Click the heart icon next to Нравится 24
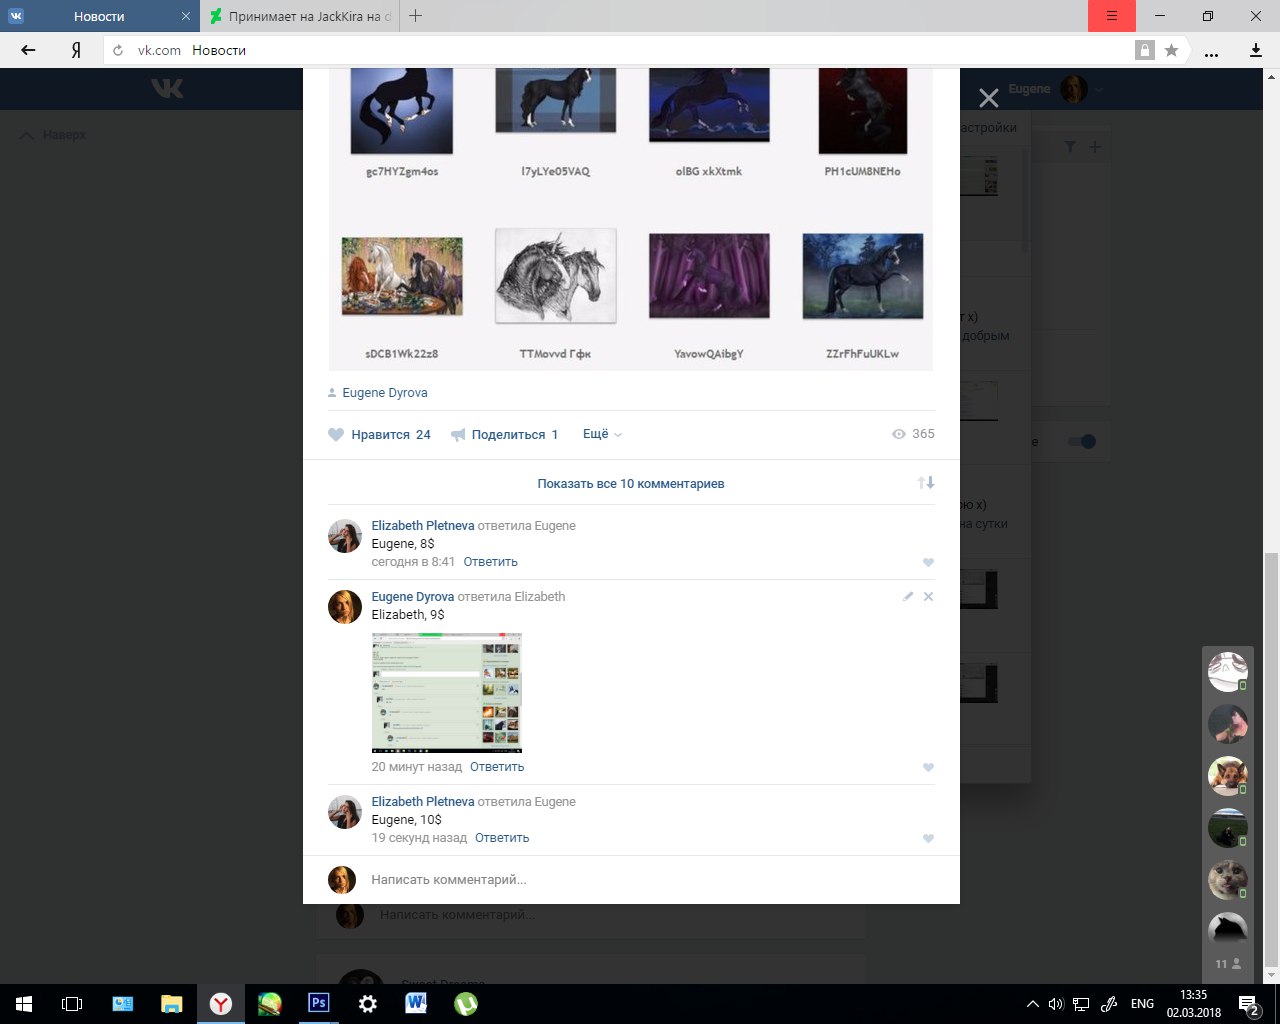Viewport: 1280px width, 1024px height. click(336, 435)
